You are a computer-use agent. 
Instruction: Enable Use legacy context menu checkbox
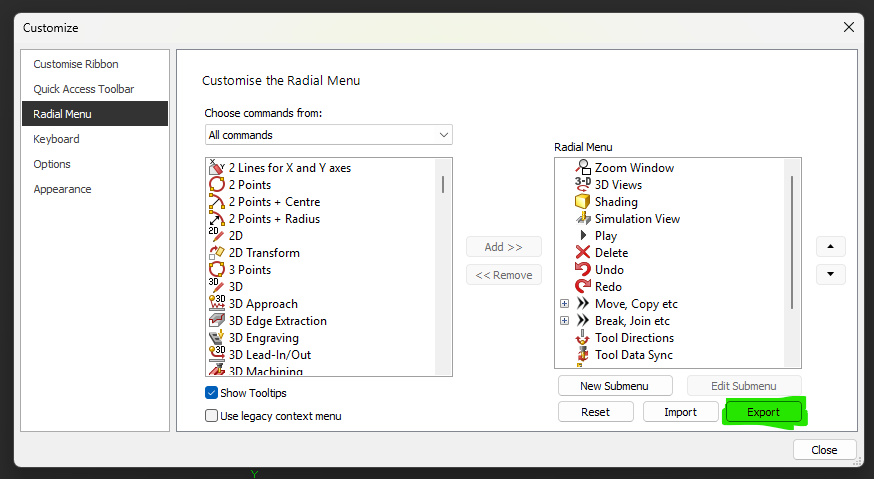[x=212, y=416]
